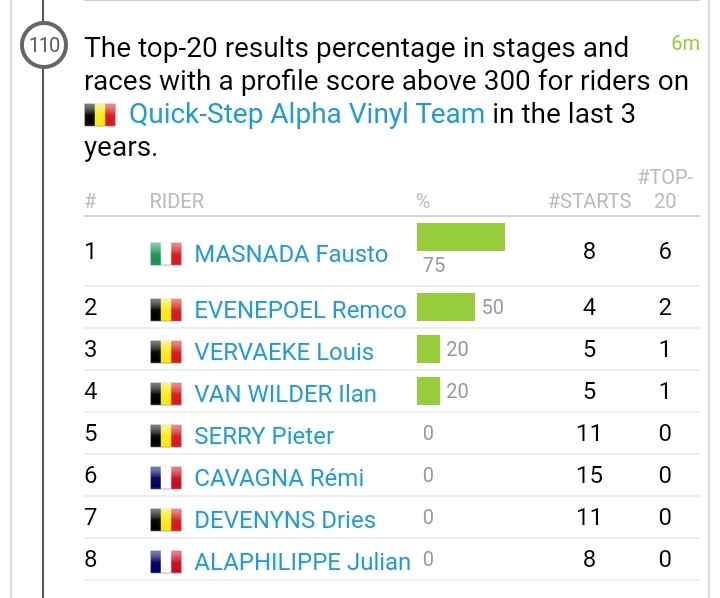Click the 6m timestamp label
720x598 pixels.
[x=685, y=44]
